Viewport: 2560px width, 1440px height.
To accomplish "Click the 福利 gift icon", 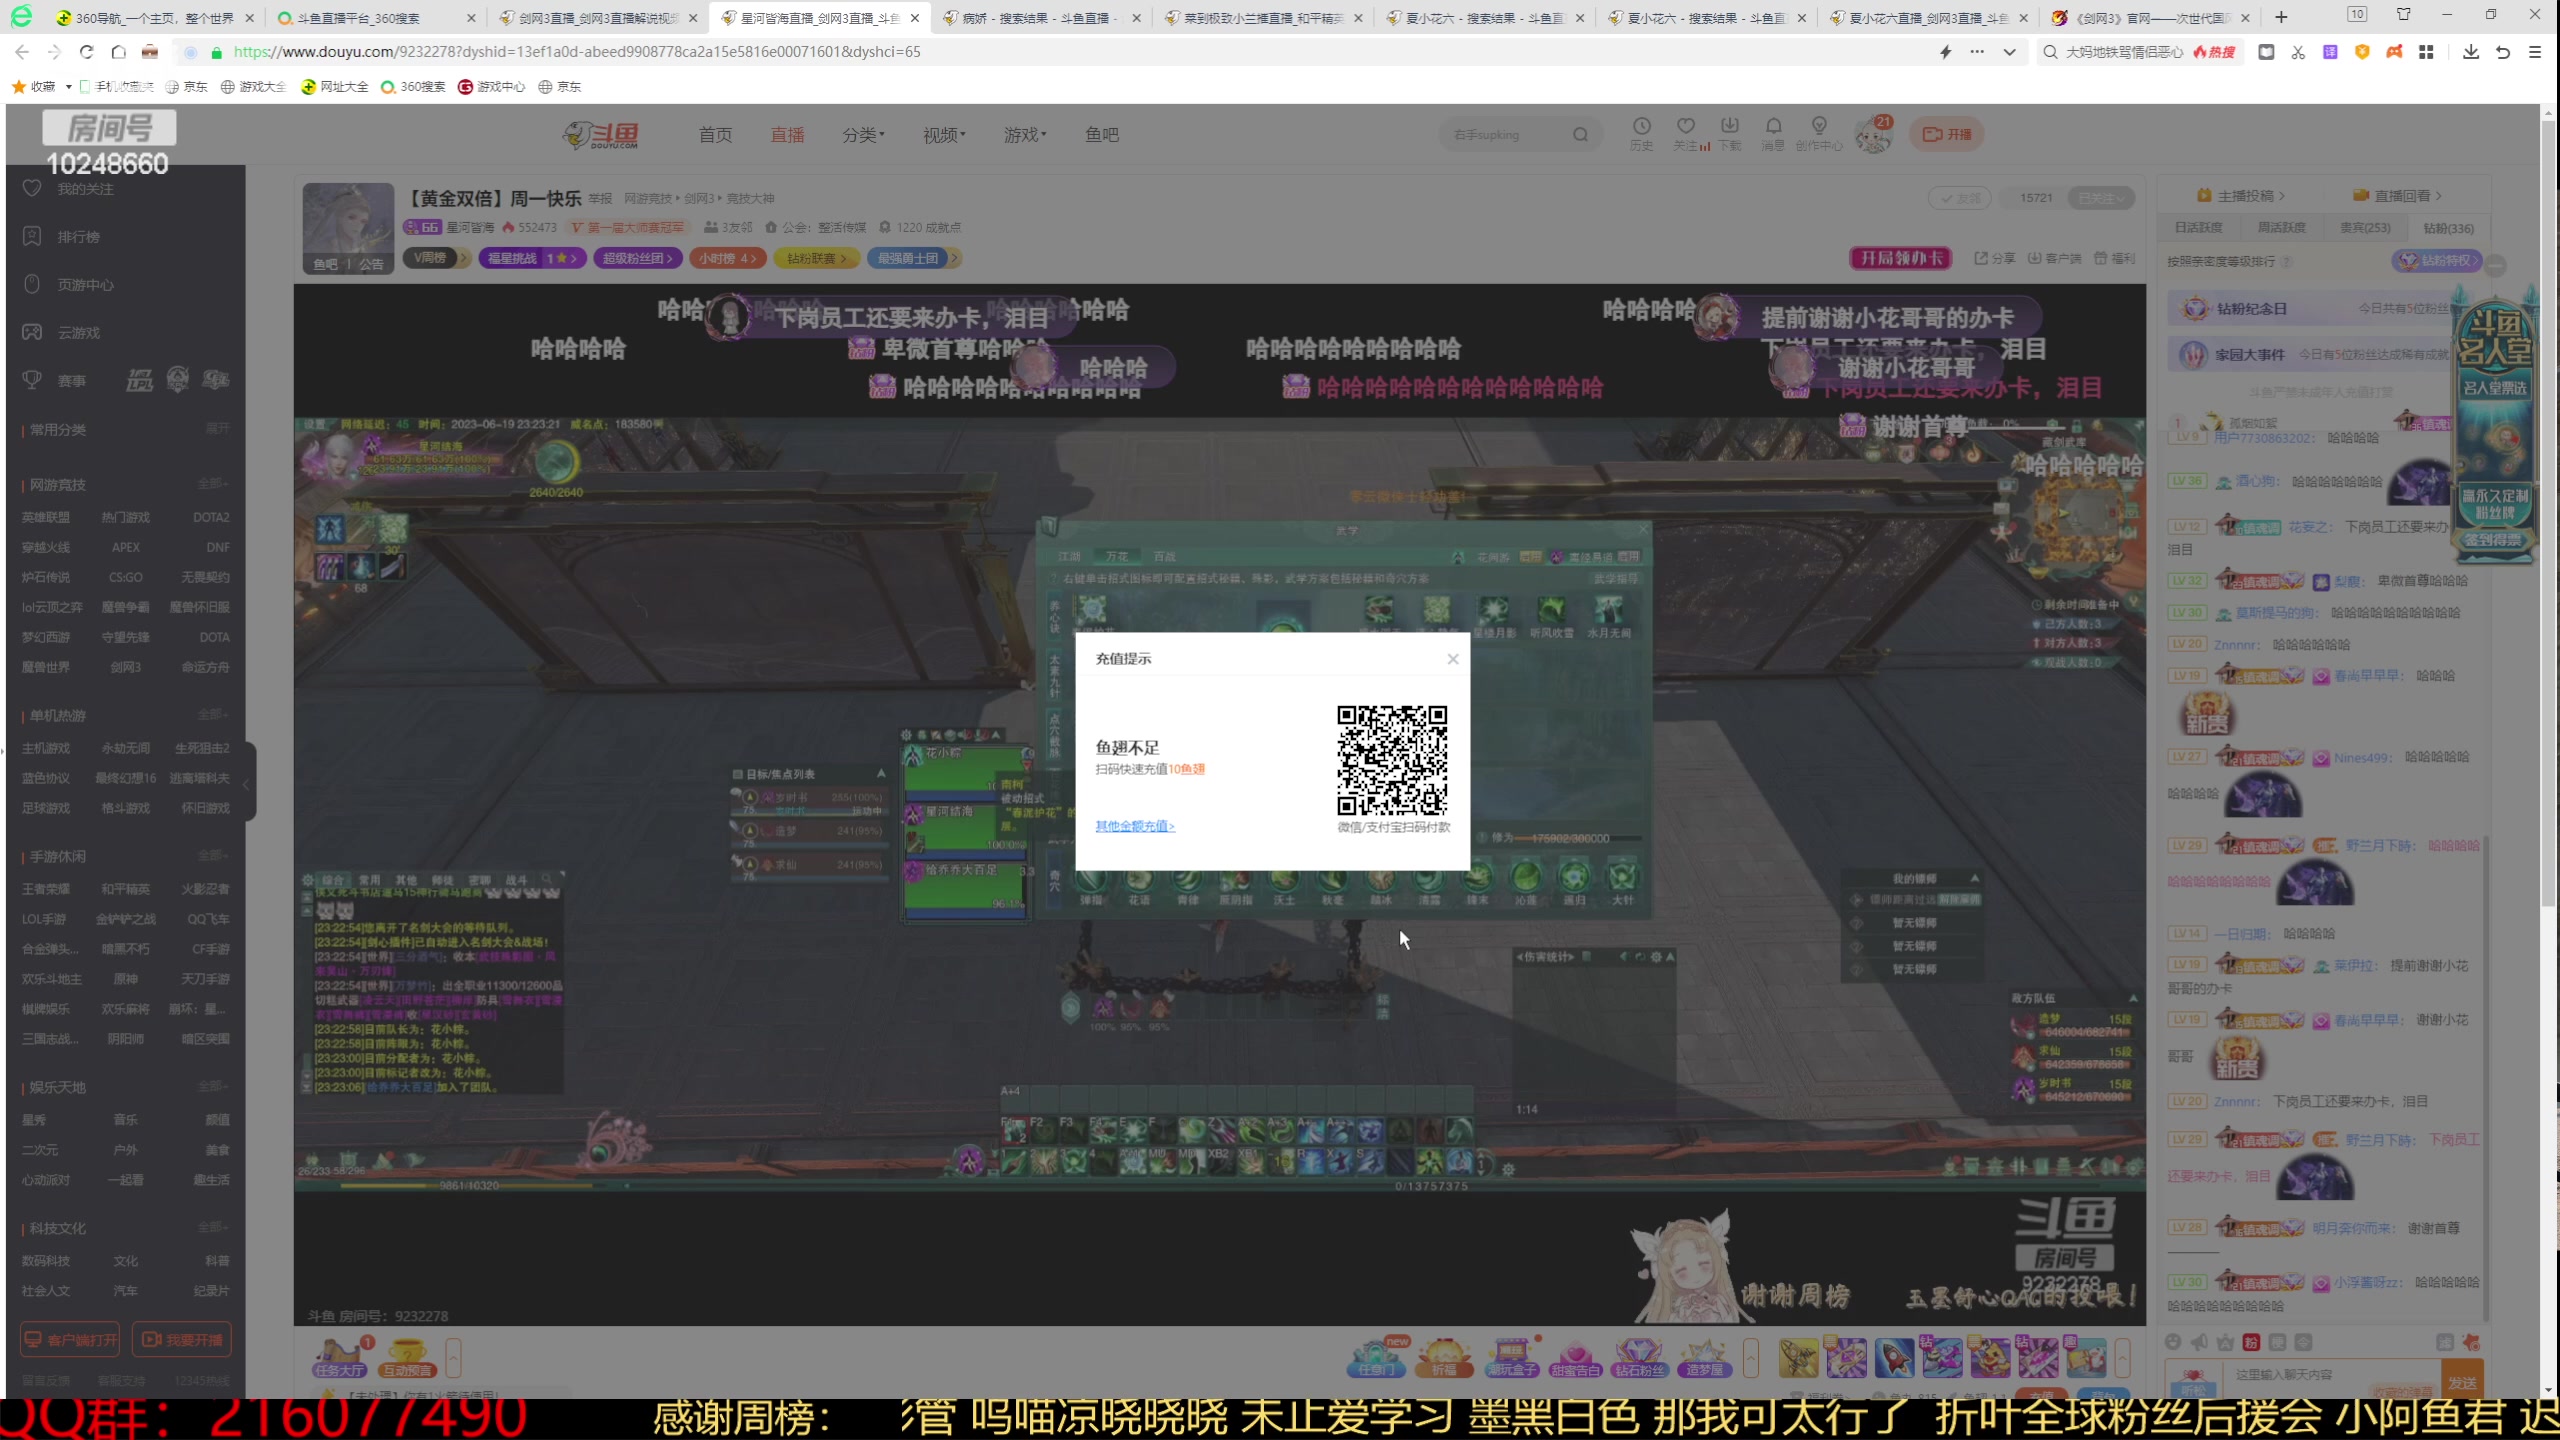I will pos(2114,258).
